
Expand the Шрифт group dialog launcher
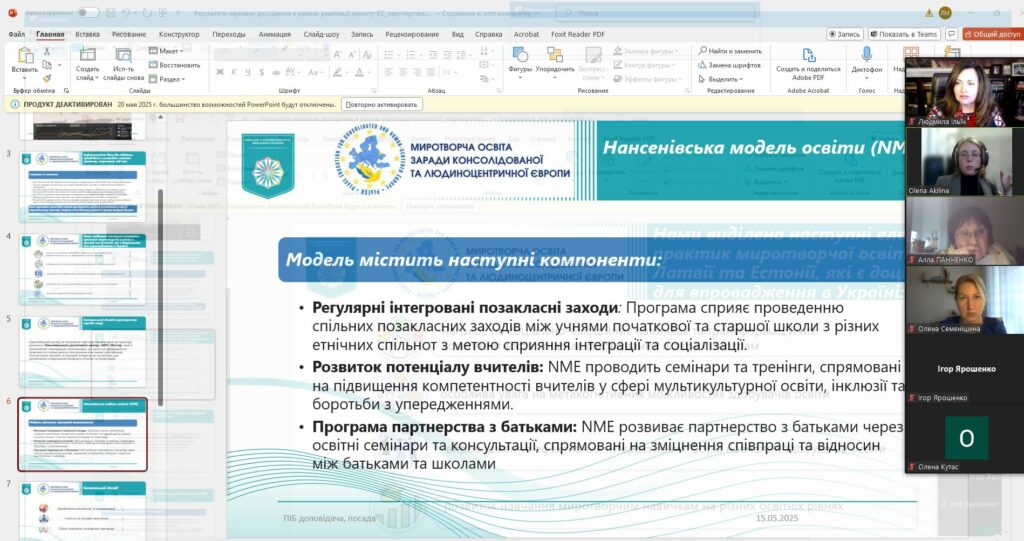pos(374,91)
